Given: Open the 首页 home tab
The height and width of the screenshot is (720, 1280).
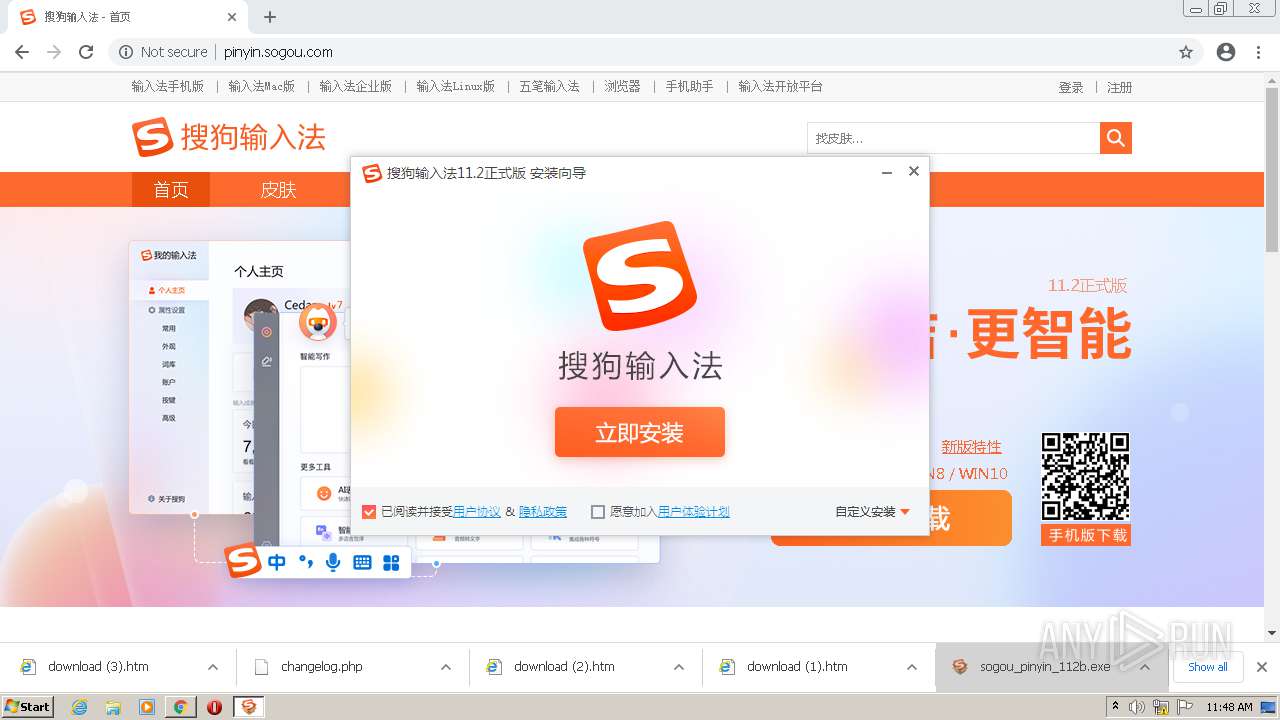Looking at the screenshot, I should [171, 190].
